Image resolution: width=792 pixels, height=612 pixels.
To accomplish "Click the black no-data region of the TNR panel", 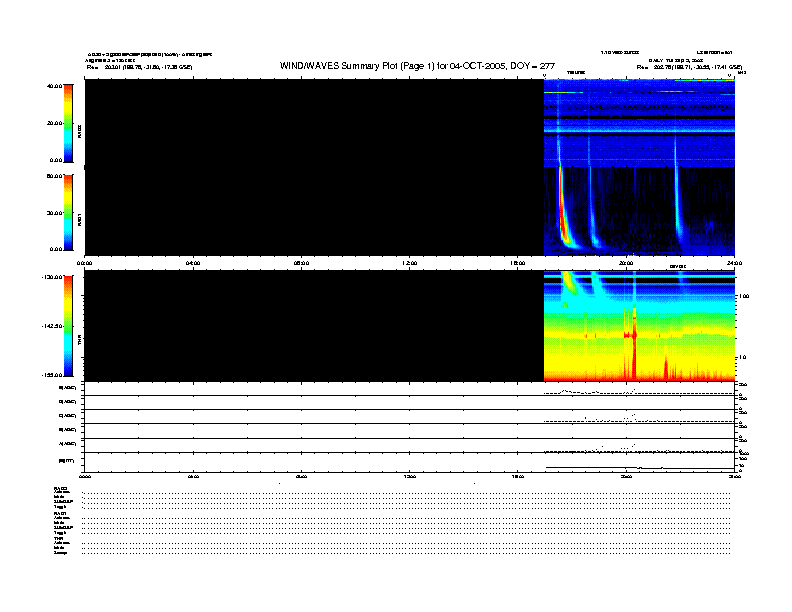I will (314, 326).
